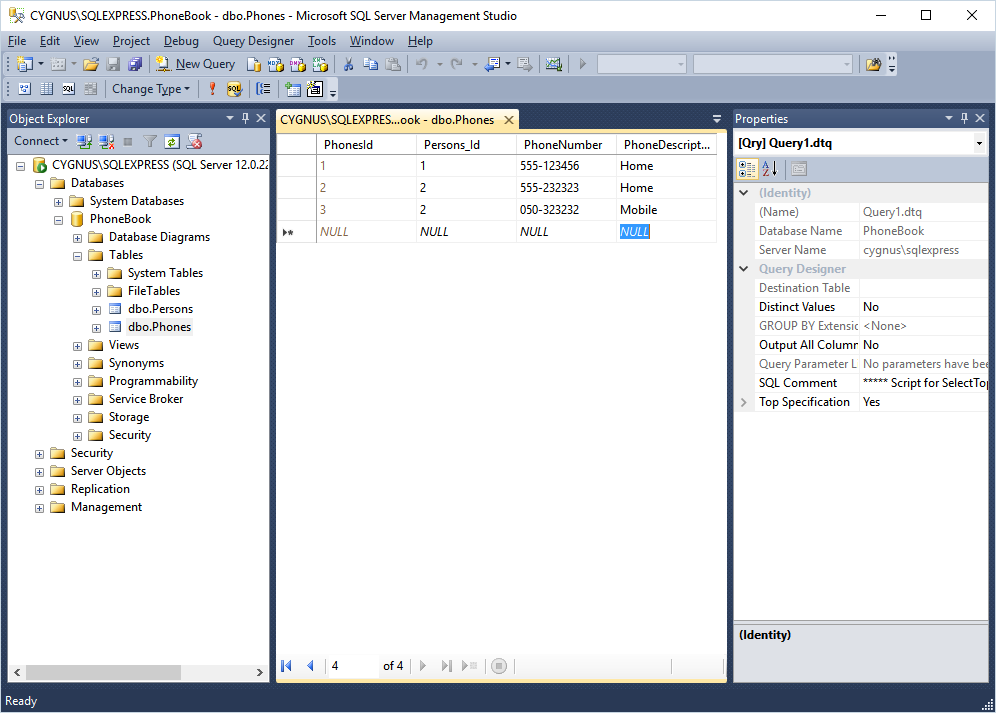Expand the dbo.Phones table node
This screenshot has width=996, height=713.
[x=97, y=328]
